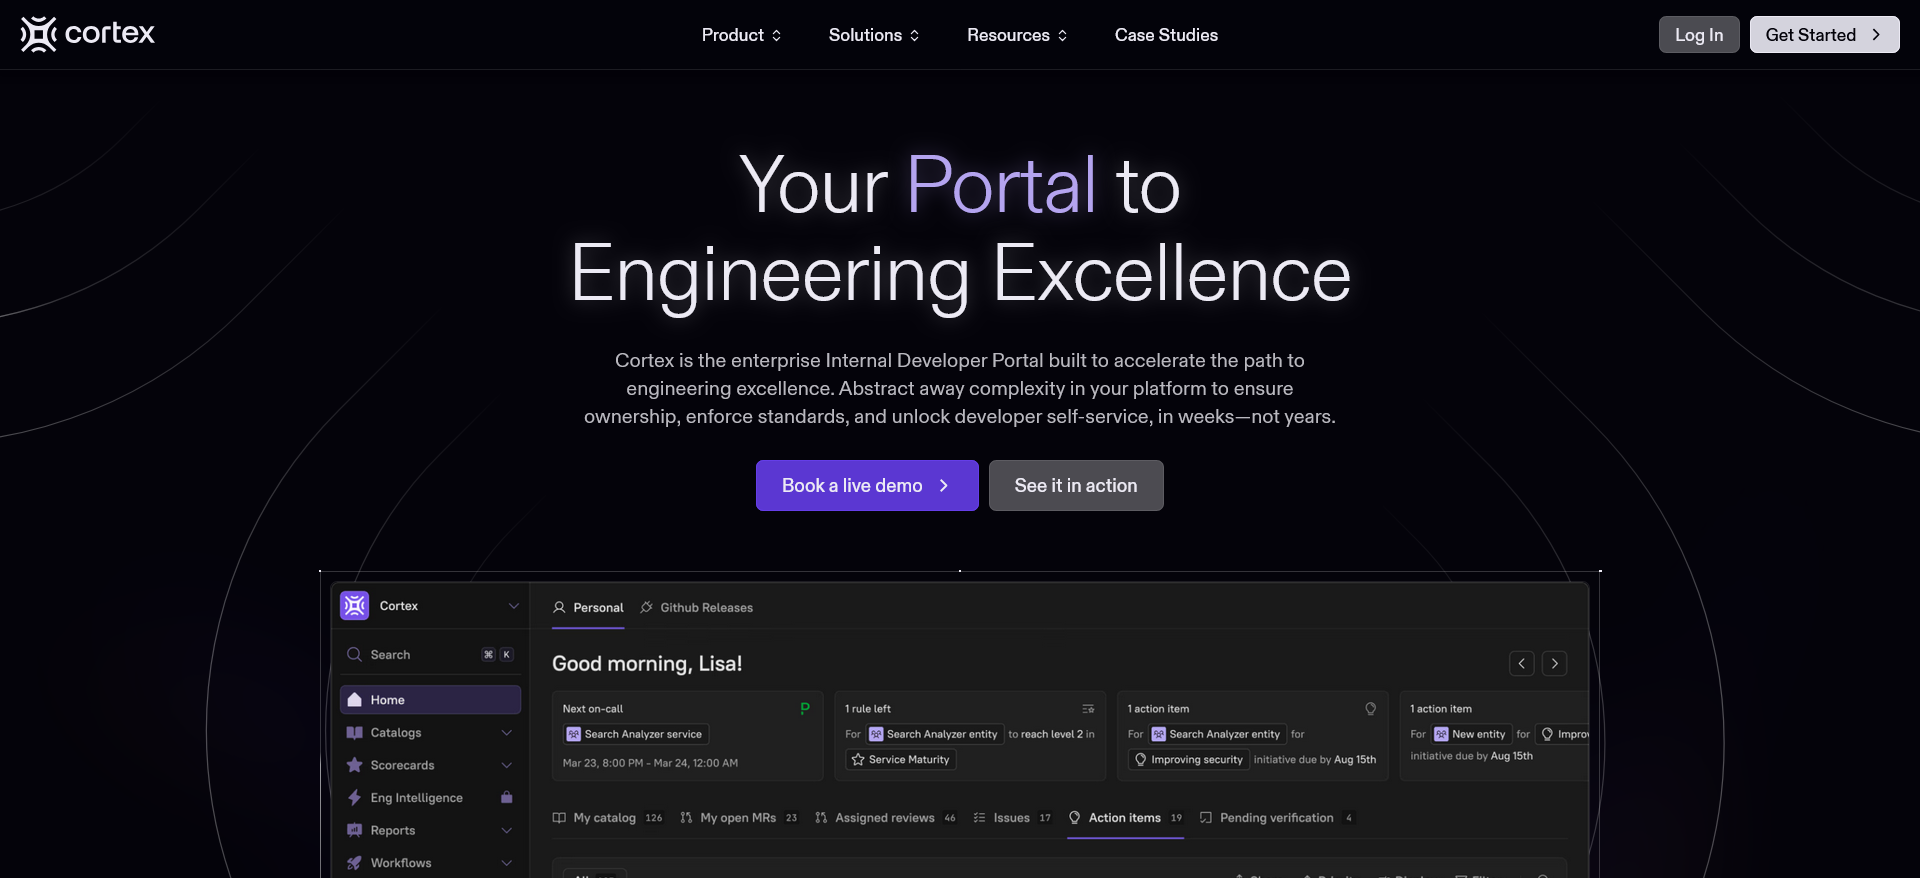Click the Cortex logo in the header

pyautogui.click(x=88, y=34)
